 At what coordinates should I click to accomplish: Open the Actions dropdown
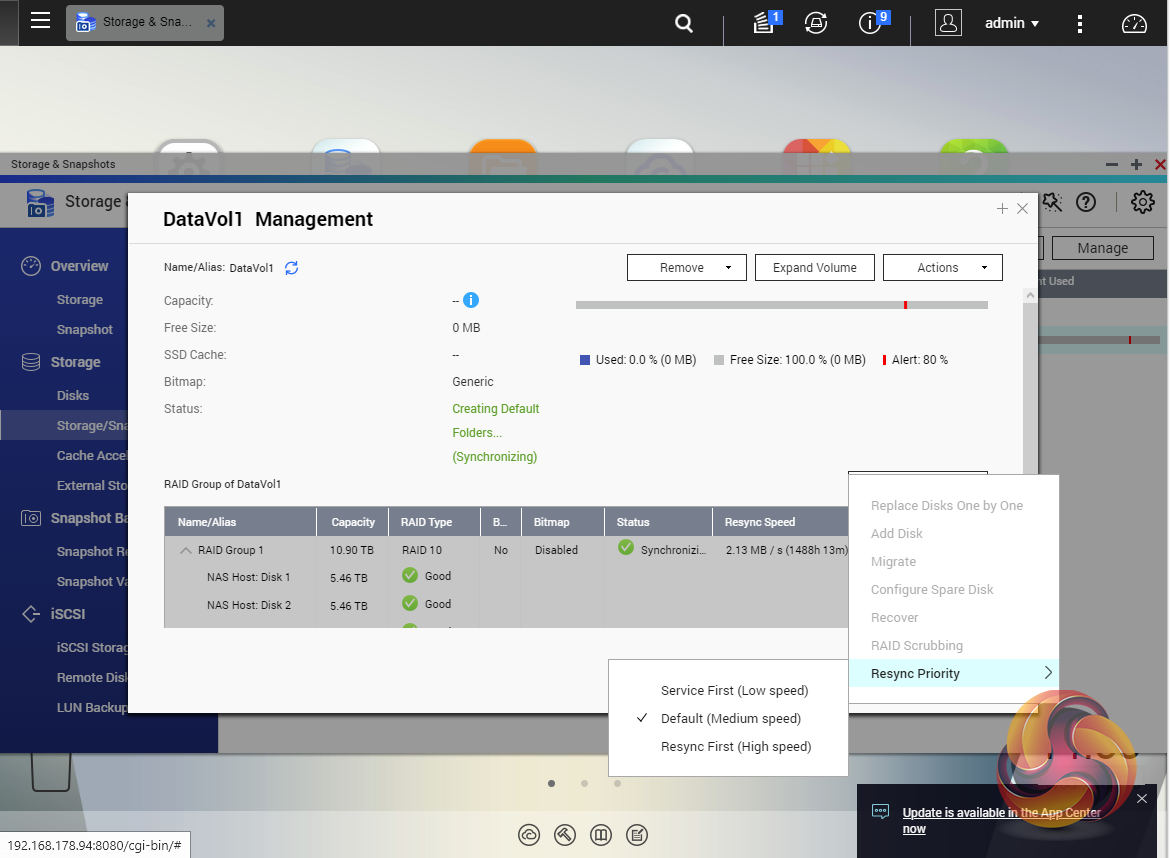pyautogui.click(x=942, y=268)
